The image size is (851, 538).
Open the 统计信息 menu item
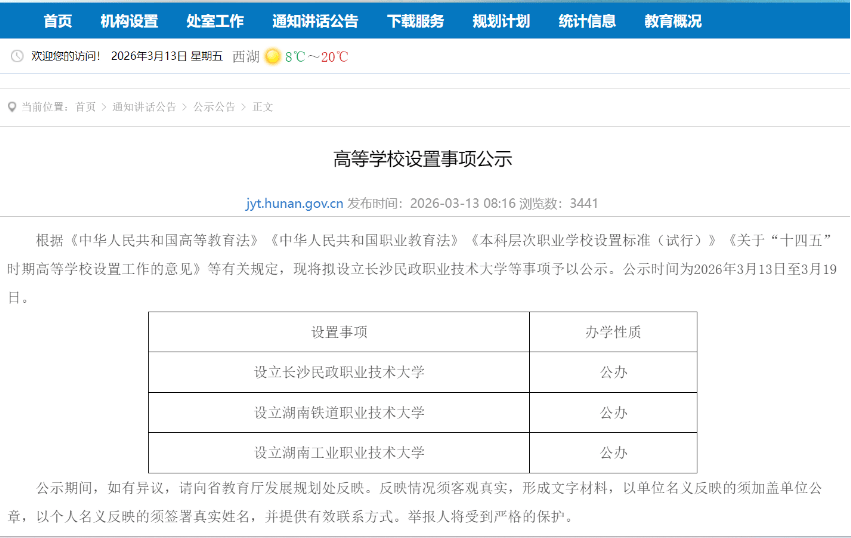point(587,21)
